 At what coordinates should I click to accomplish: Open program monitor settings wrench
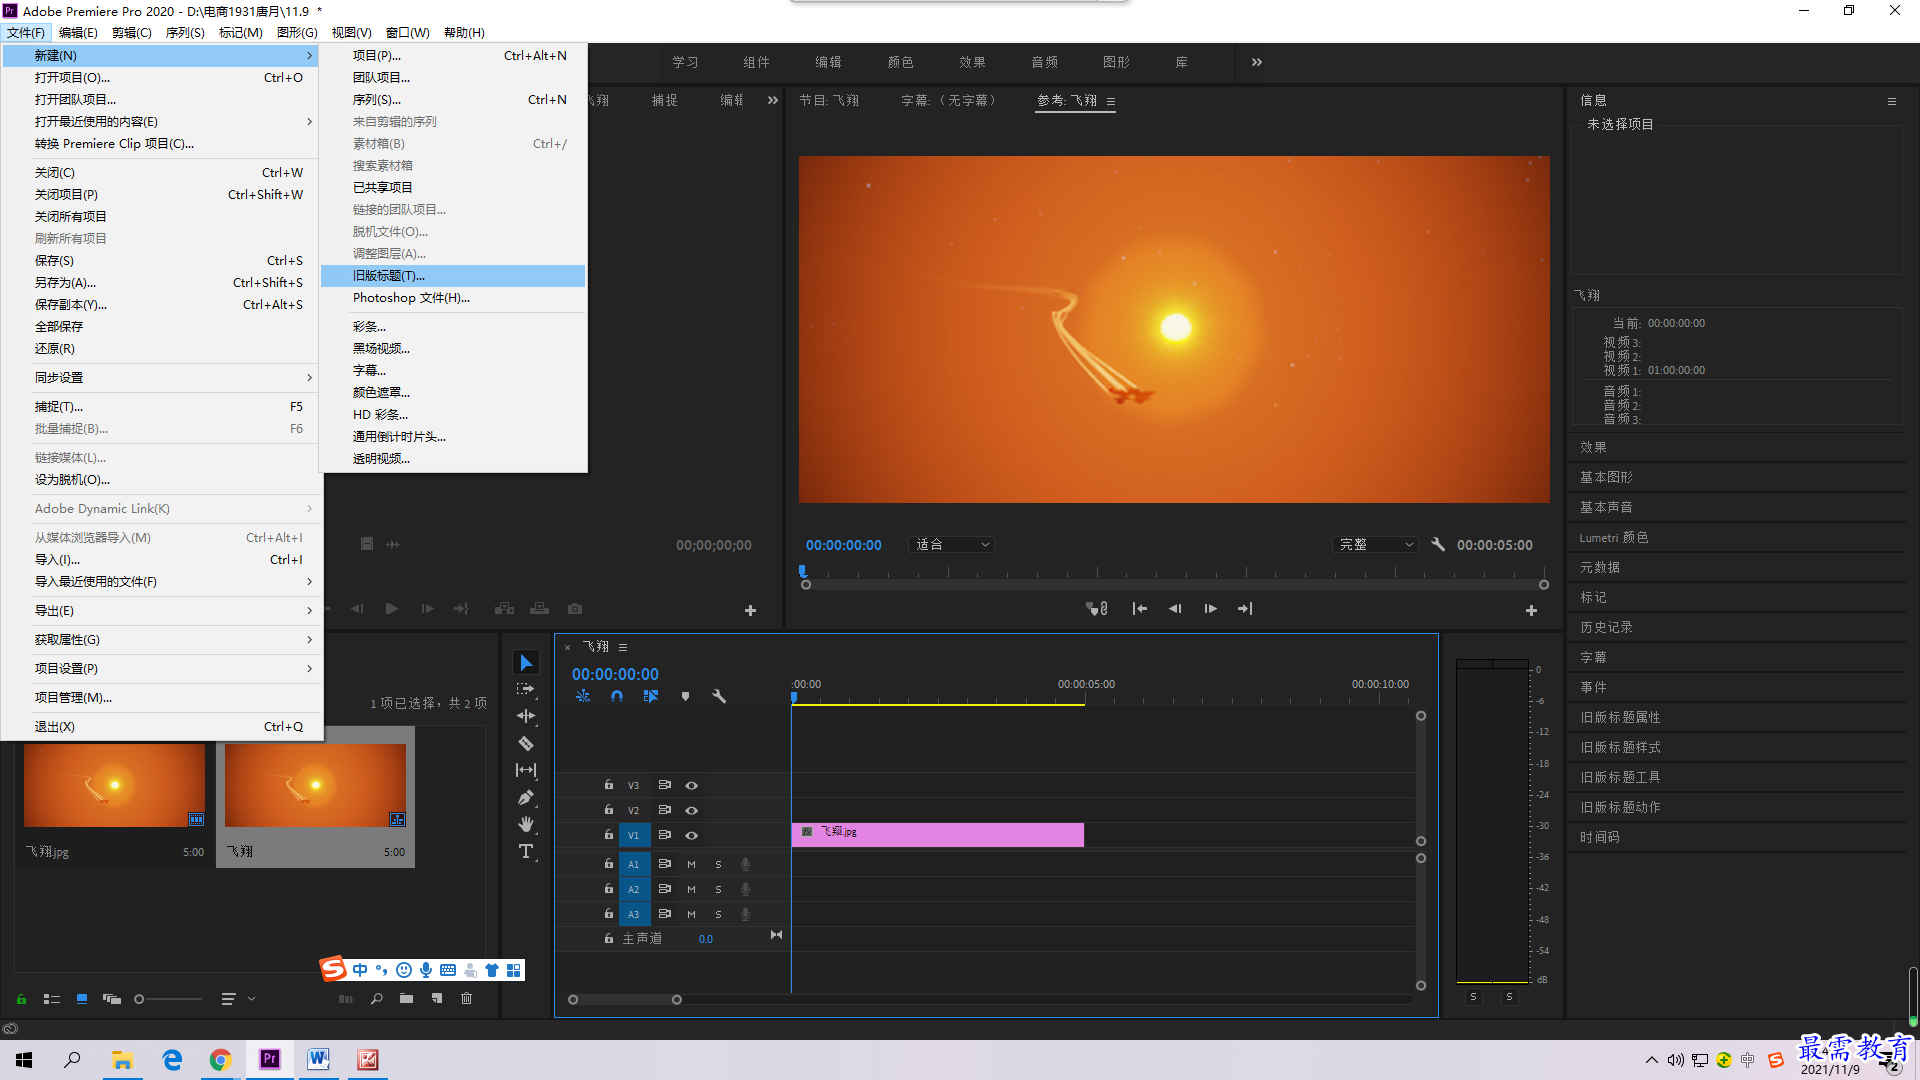1438,544
